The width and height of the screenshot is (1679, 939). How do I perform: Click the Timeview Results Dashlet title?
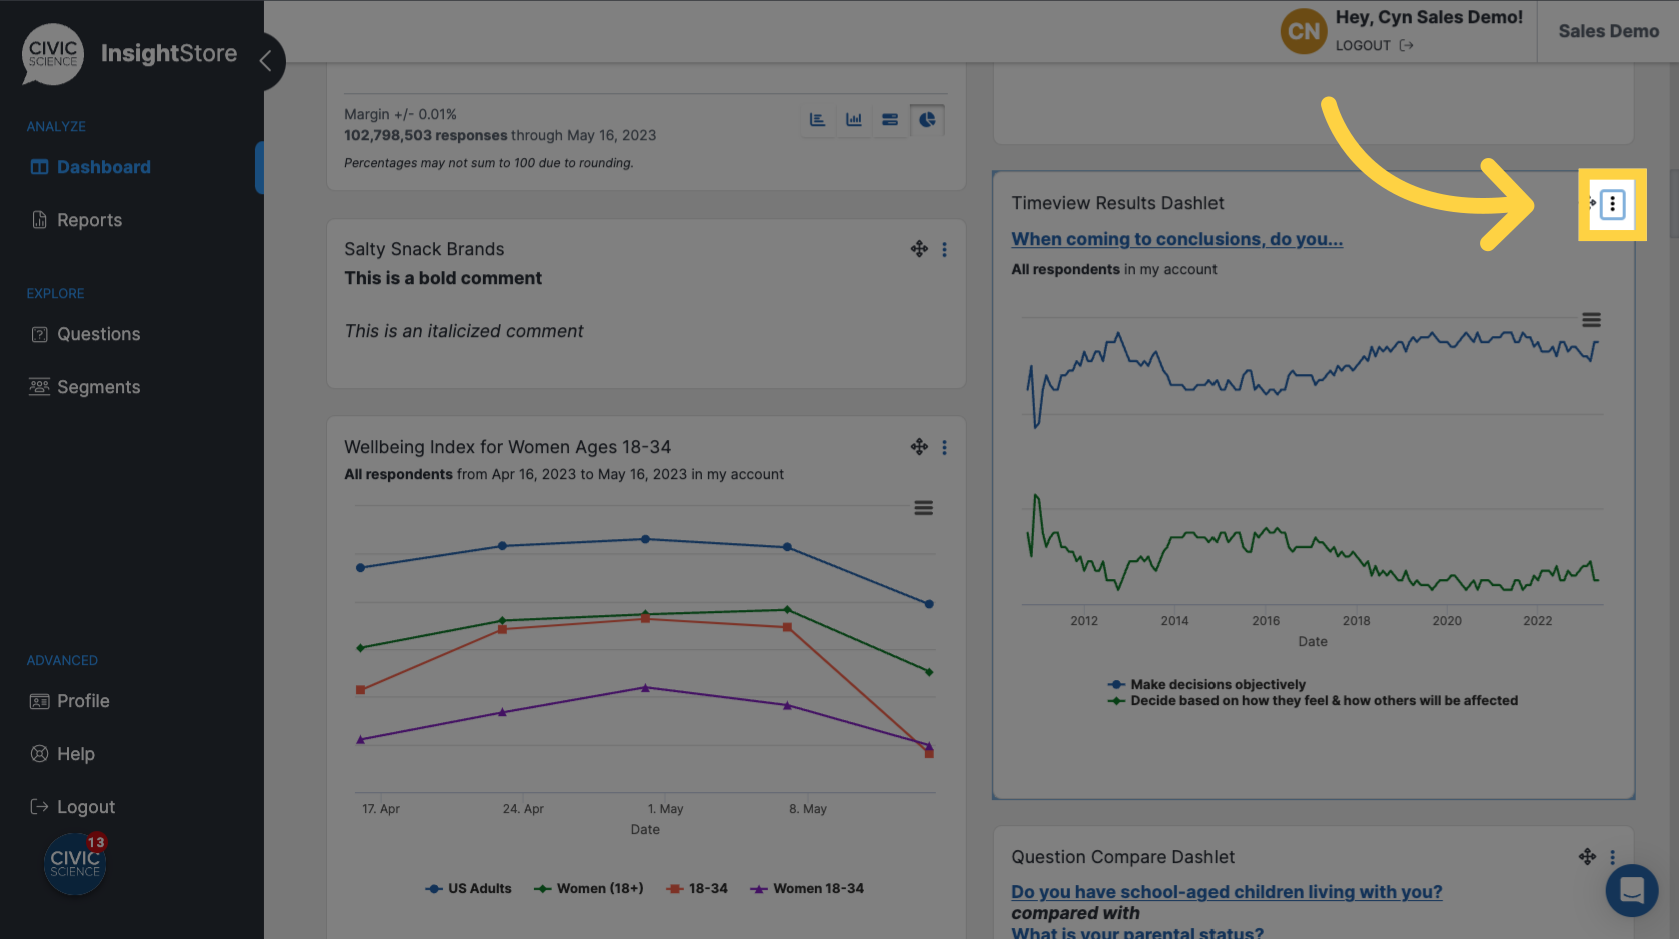click(1117, 203)
